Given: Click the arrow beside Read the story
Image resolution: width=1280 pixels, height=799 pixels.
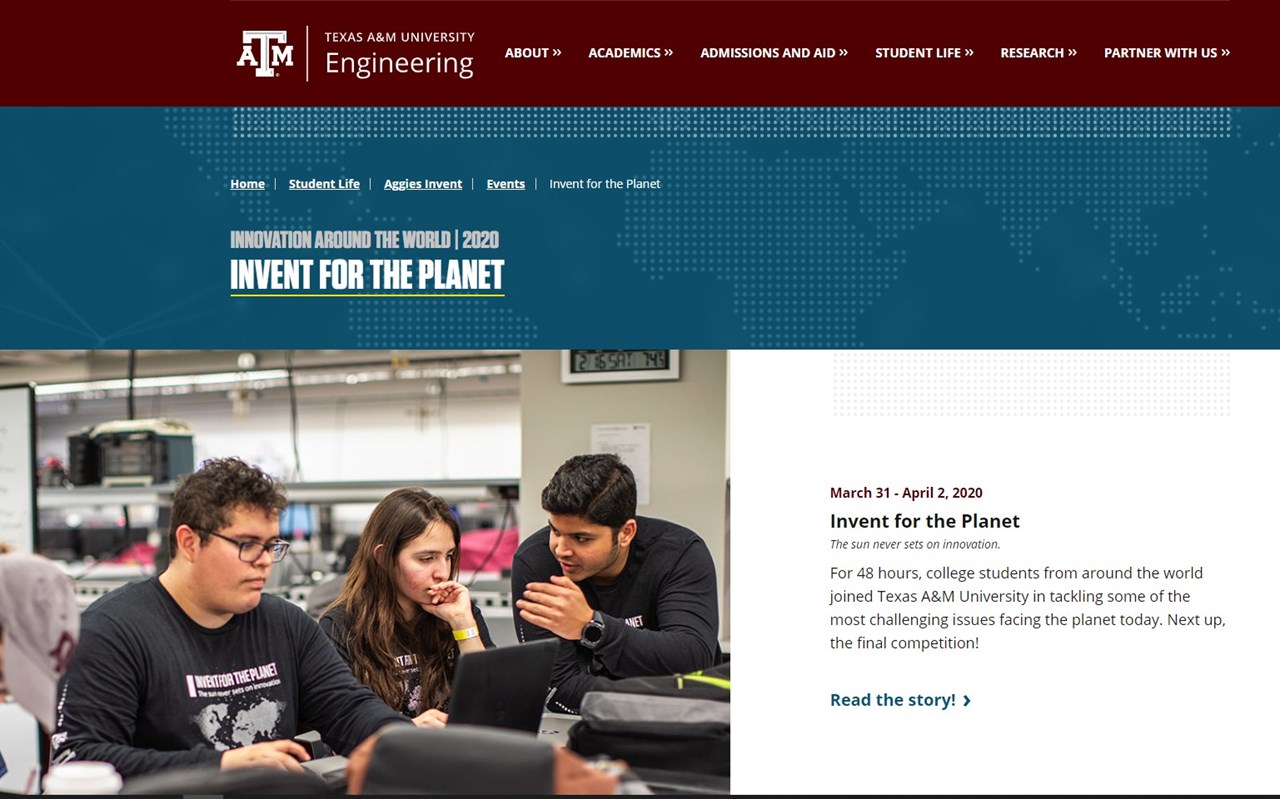Looking at the screenshot, I should click(x=966, y=701).
